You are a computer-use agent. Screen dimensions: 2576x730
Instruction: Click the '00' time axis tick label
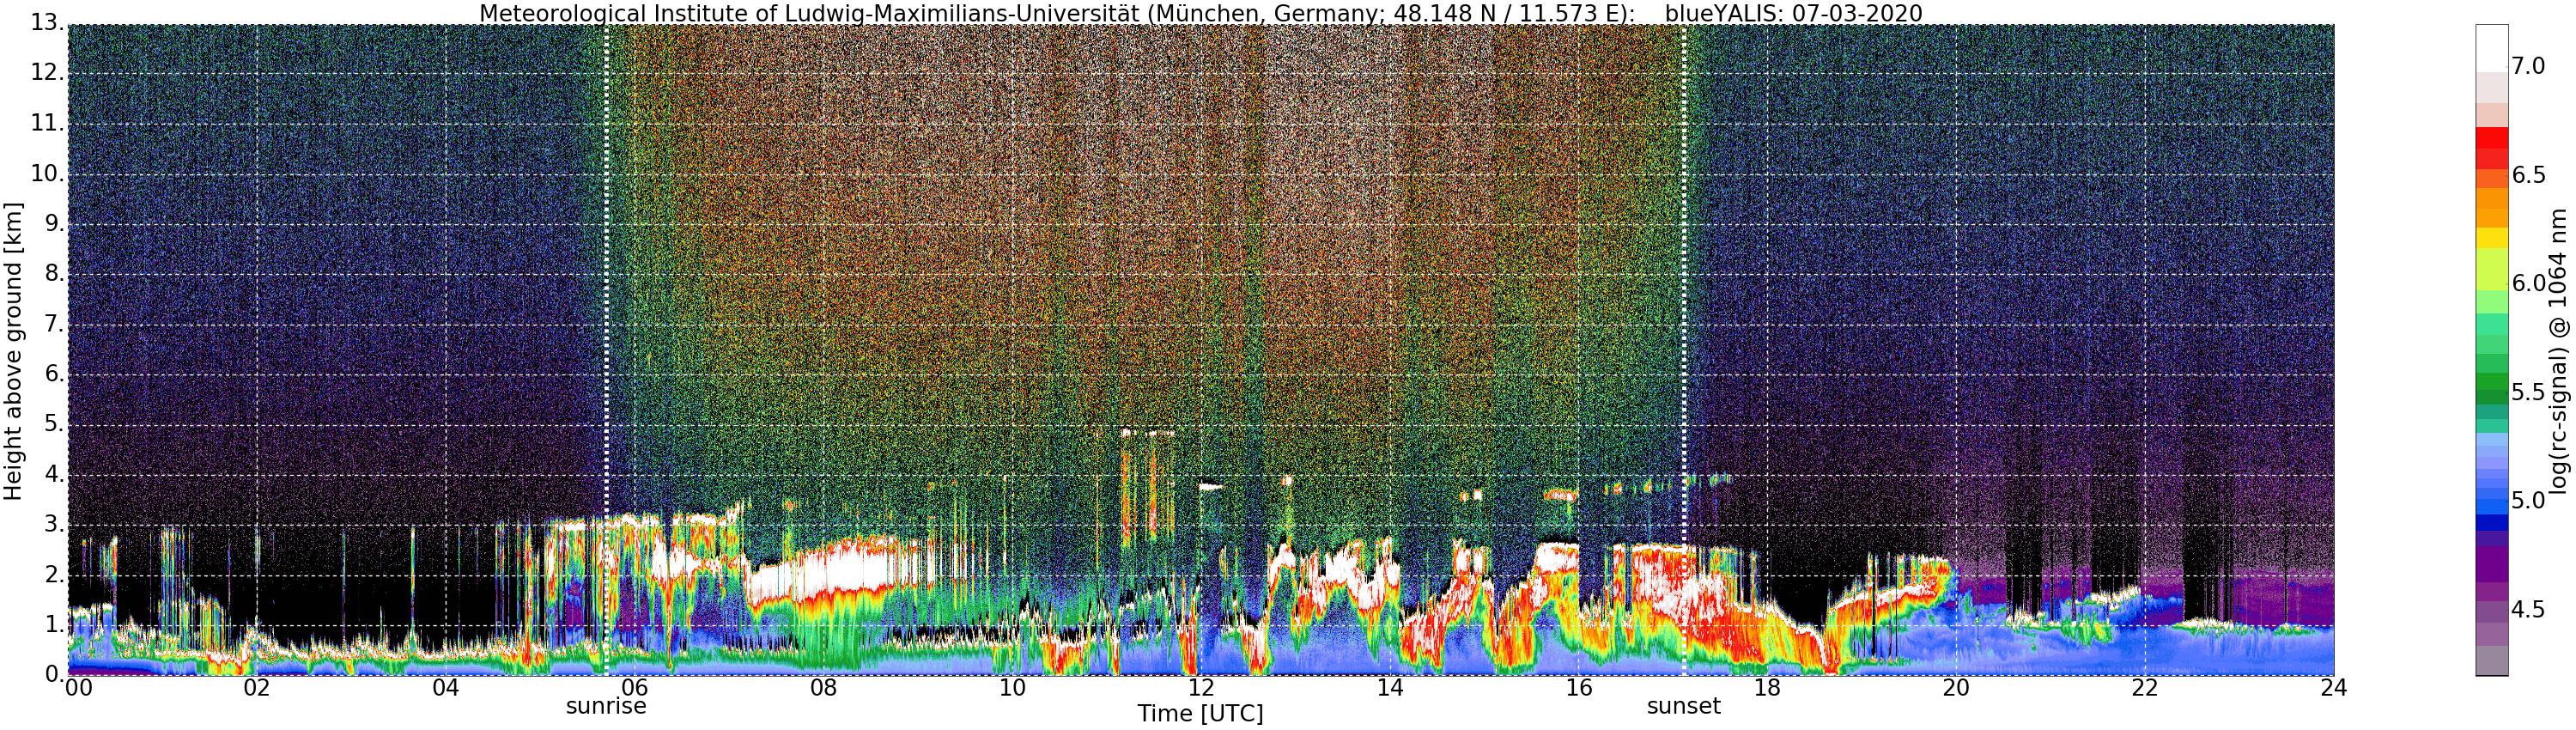click(78, 688)
